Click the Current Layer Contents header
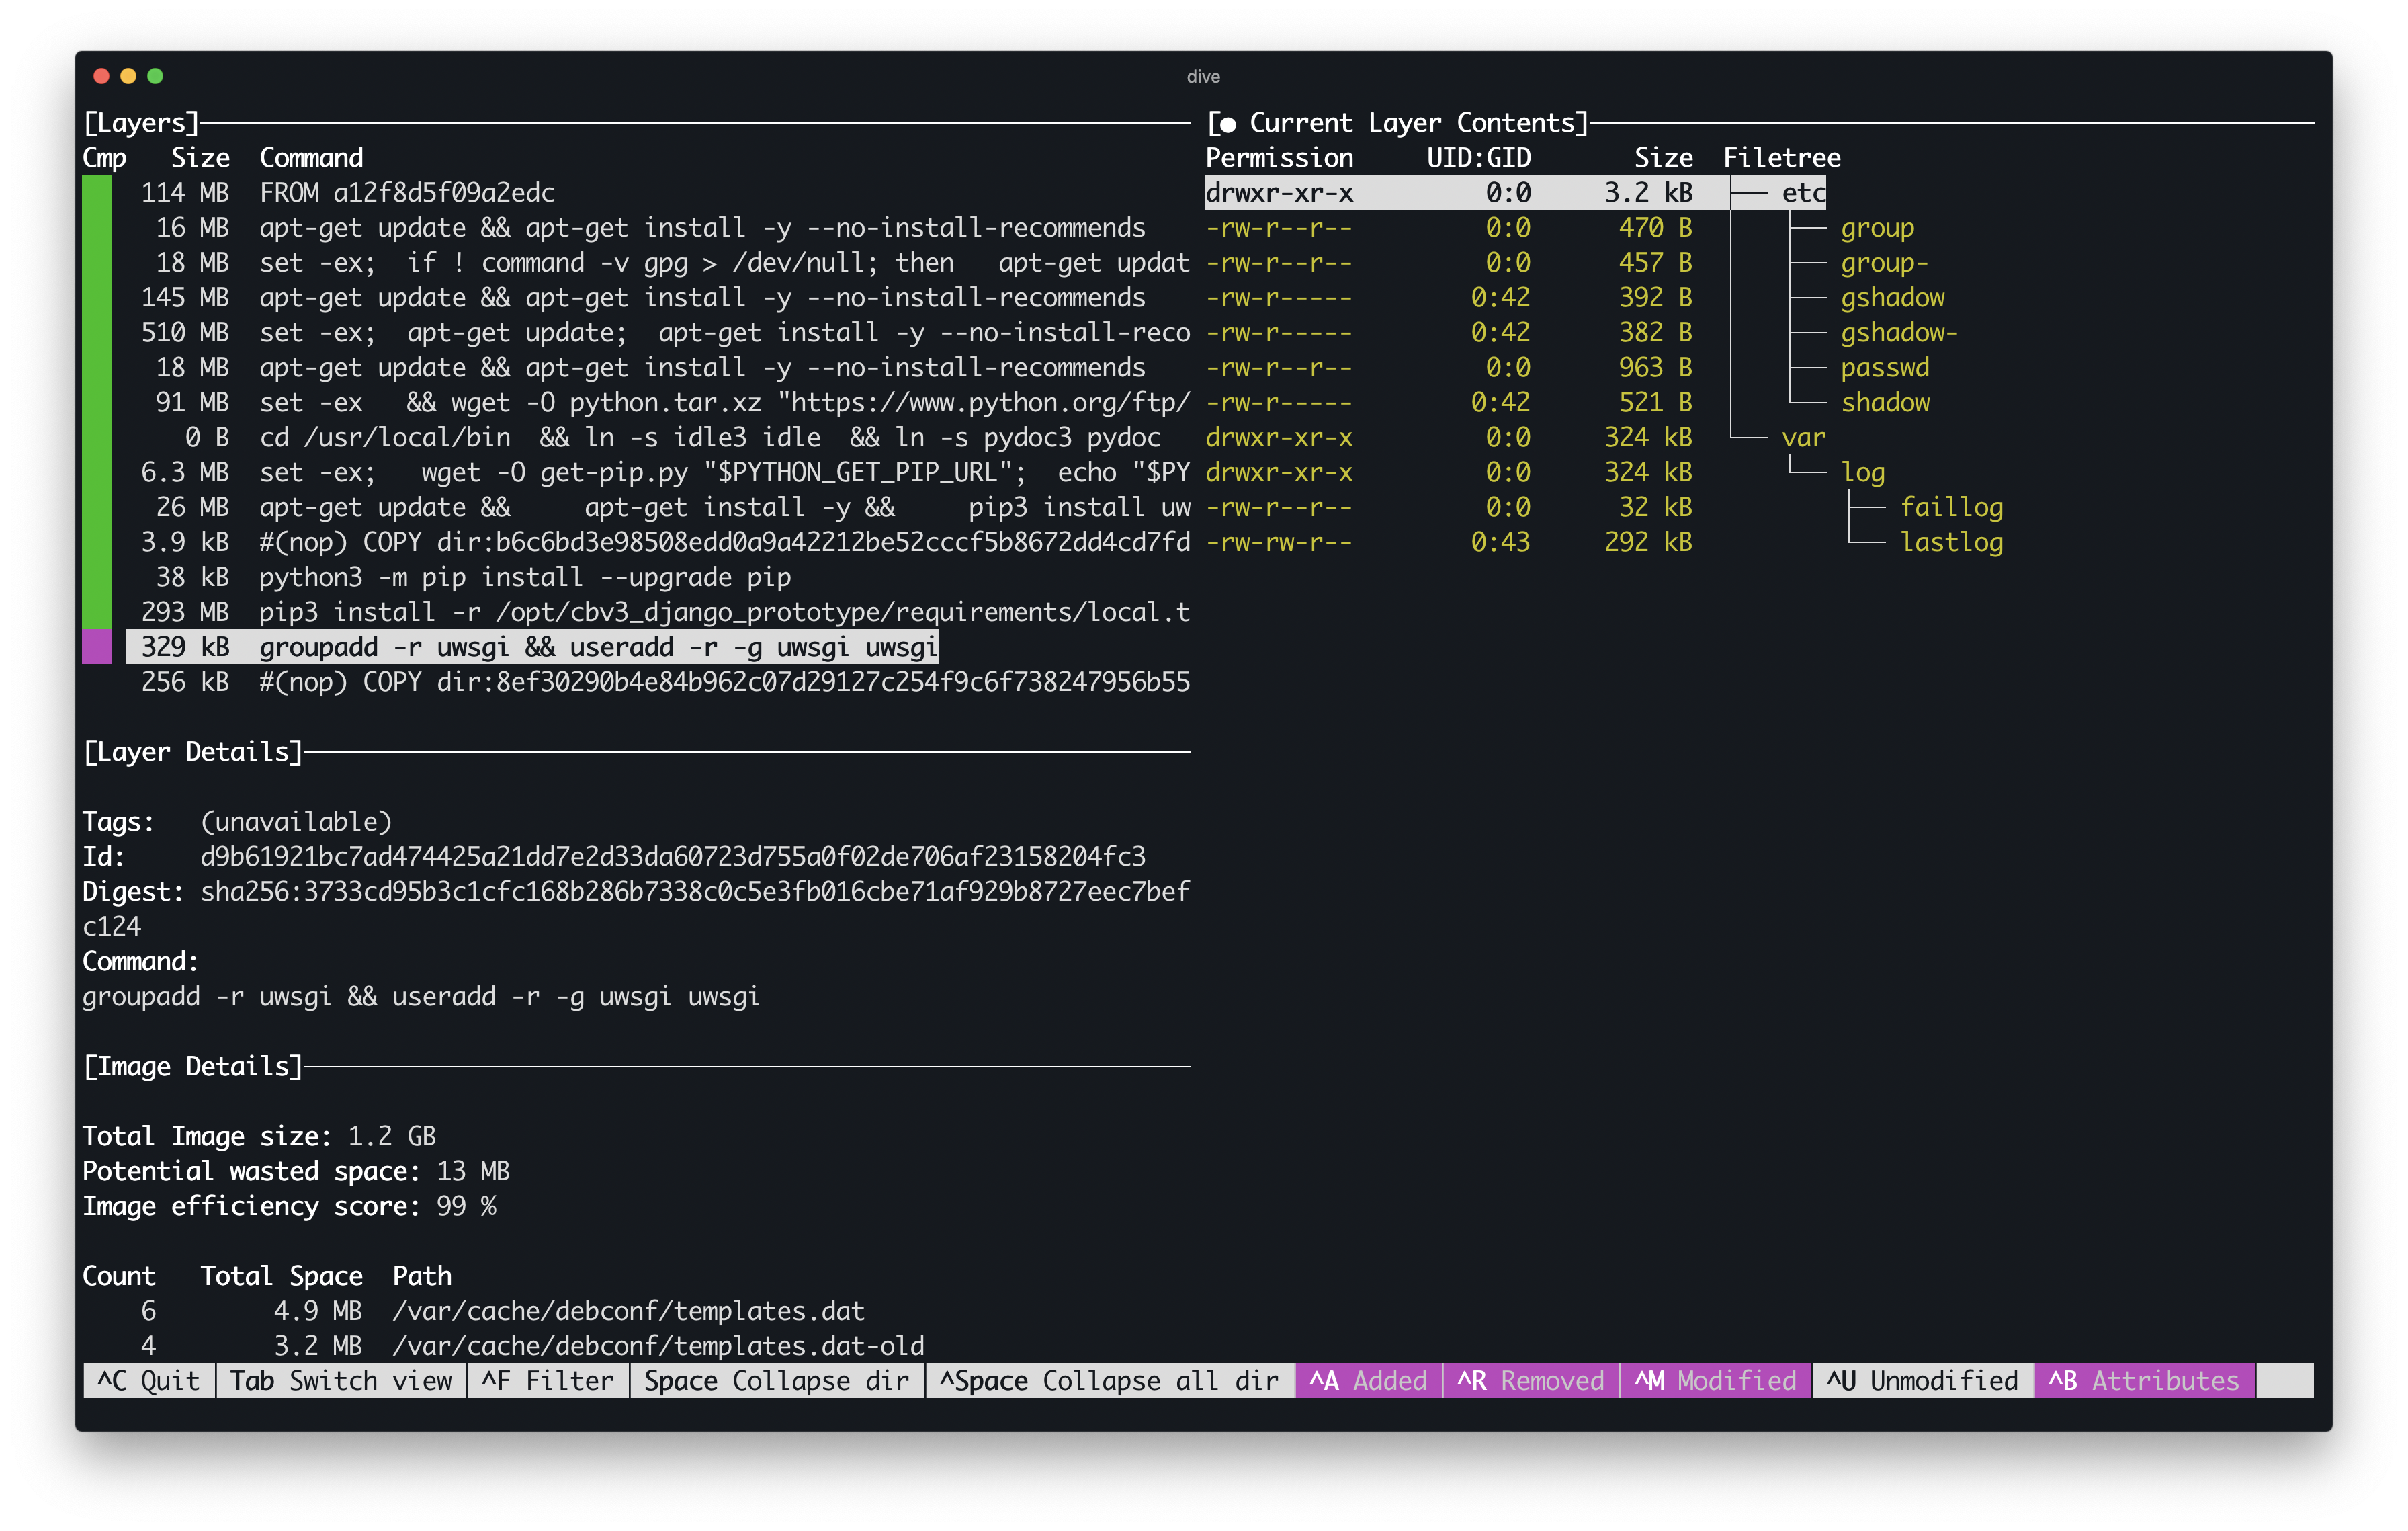The width and height of the screenshot is (2408, 1531). tap(1397, 122)
